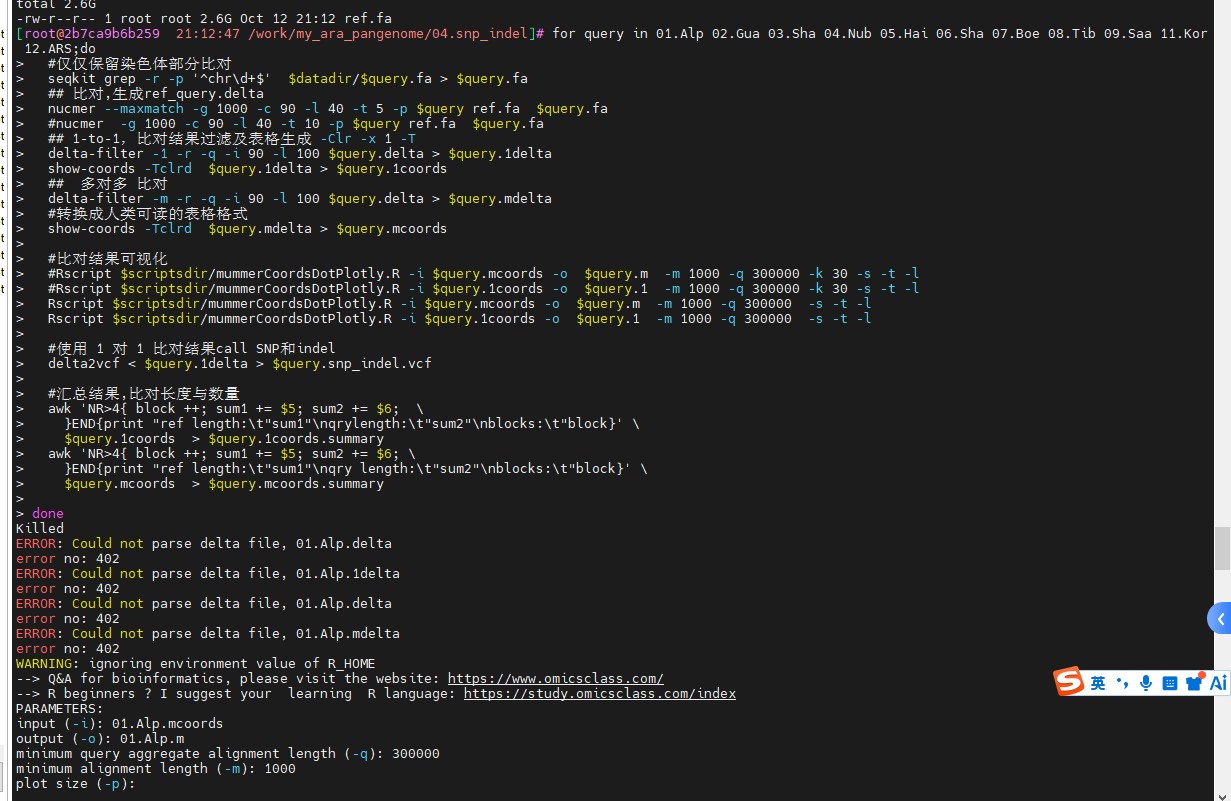This screenshot has width=1231, height=801.
Task: Click the magenta 'done' keyword
Action: tap(47, 513)
